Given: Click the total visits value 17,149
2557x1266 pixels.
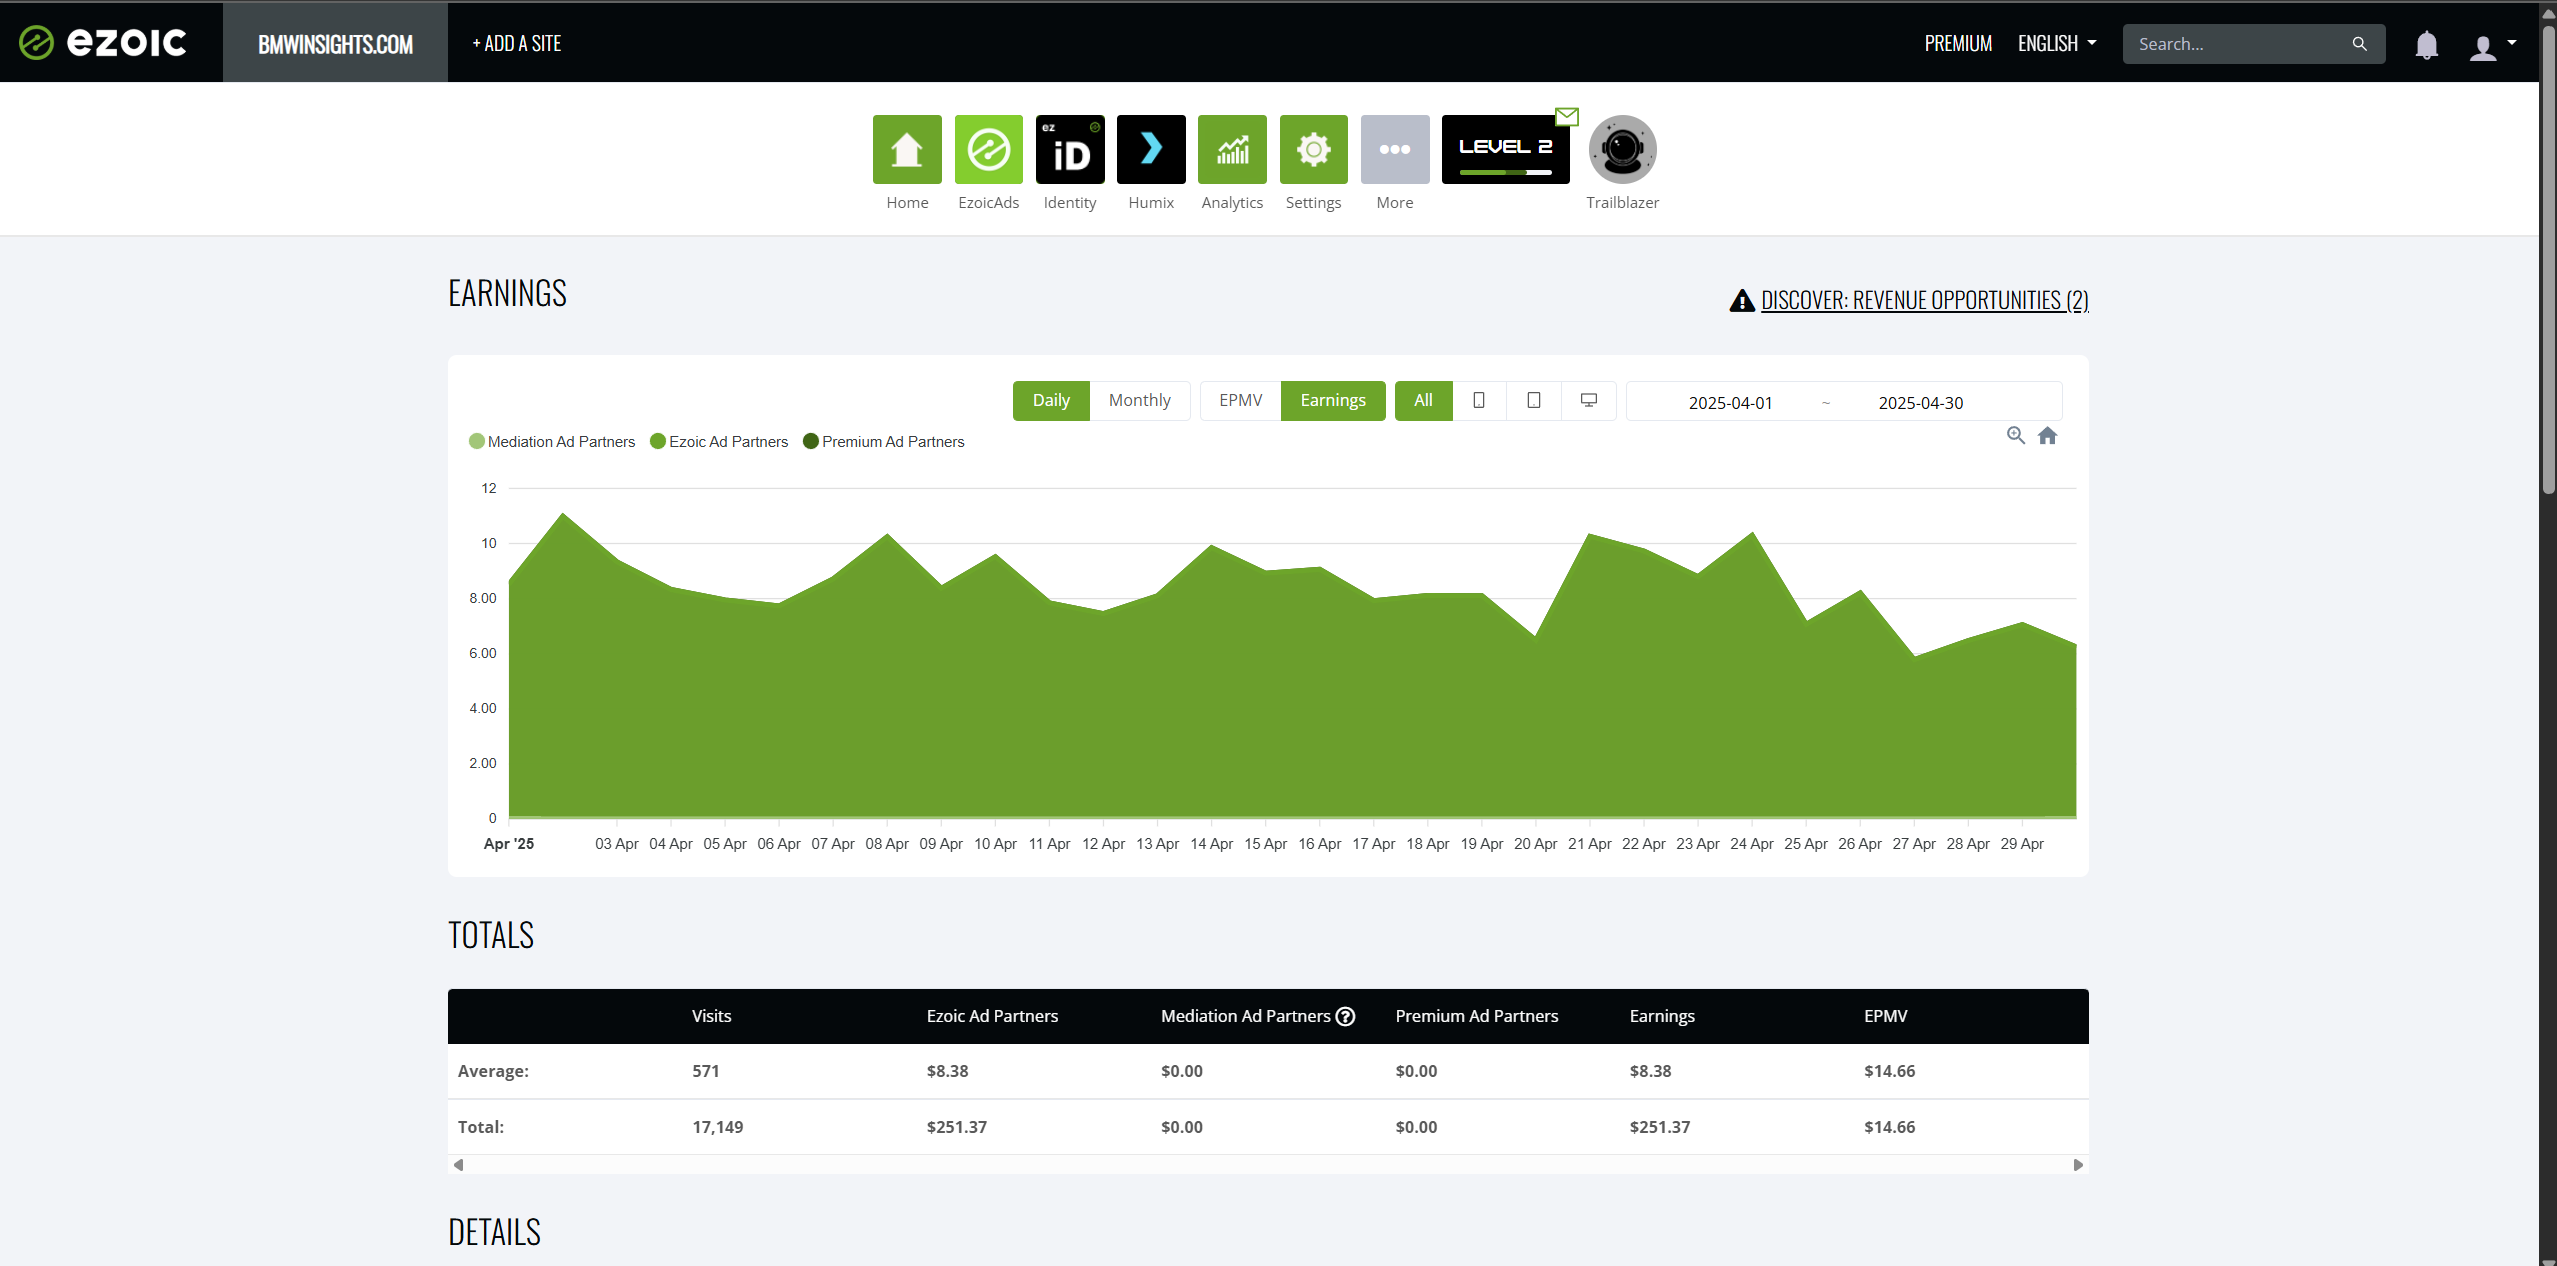Looking at the screenshot, I should click(717, 1127).
